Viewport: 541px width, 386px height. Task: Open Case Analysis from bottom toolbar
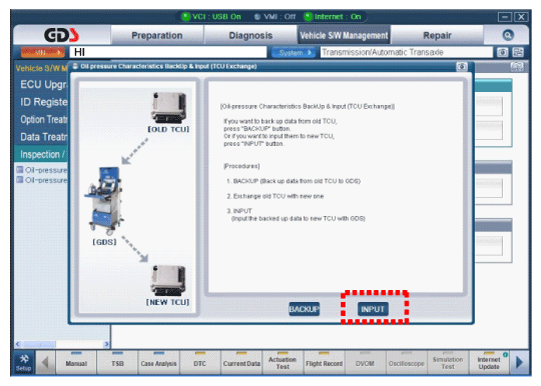pos(159,363)
